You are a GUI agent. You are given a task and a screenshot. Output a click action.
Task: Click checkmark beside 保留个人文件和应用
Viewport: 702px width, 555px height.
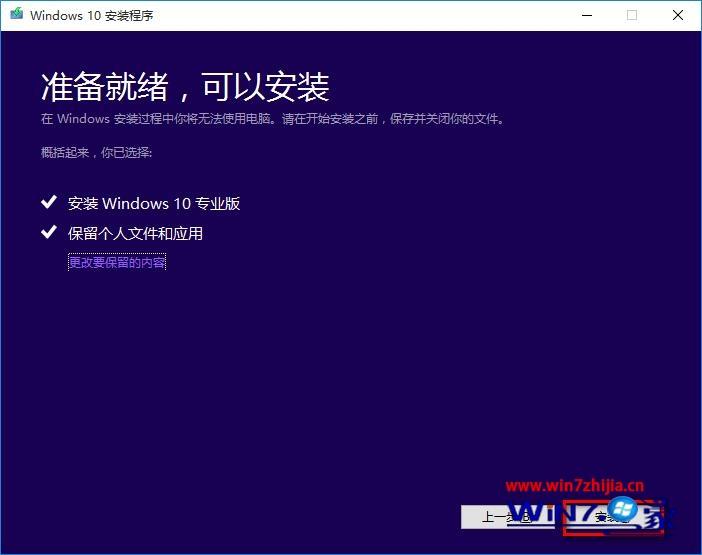[49, 232]
